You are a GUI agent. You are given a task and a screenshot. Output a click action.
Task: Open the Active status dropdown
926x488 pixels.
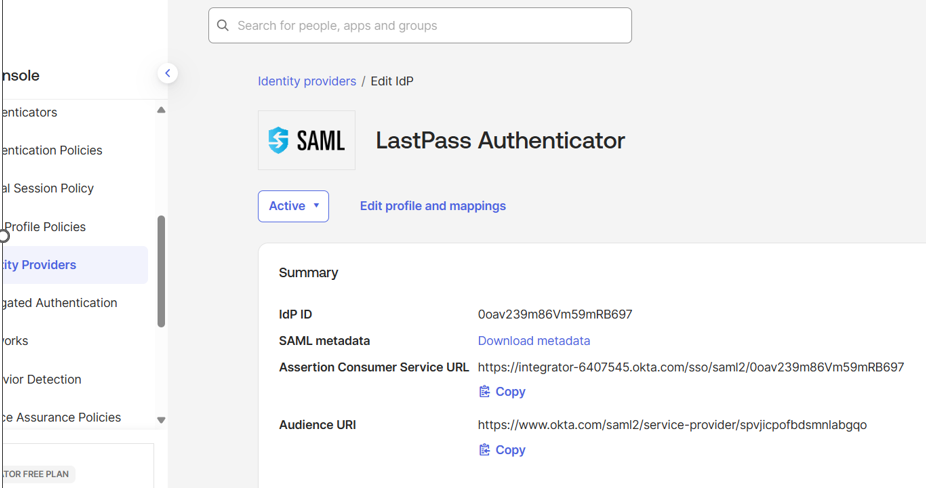click(x=293, y=206)
